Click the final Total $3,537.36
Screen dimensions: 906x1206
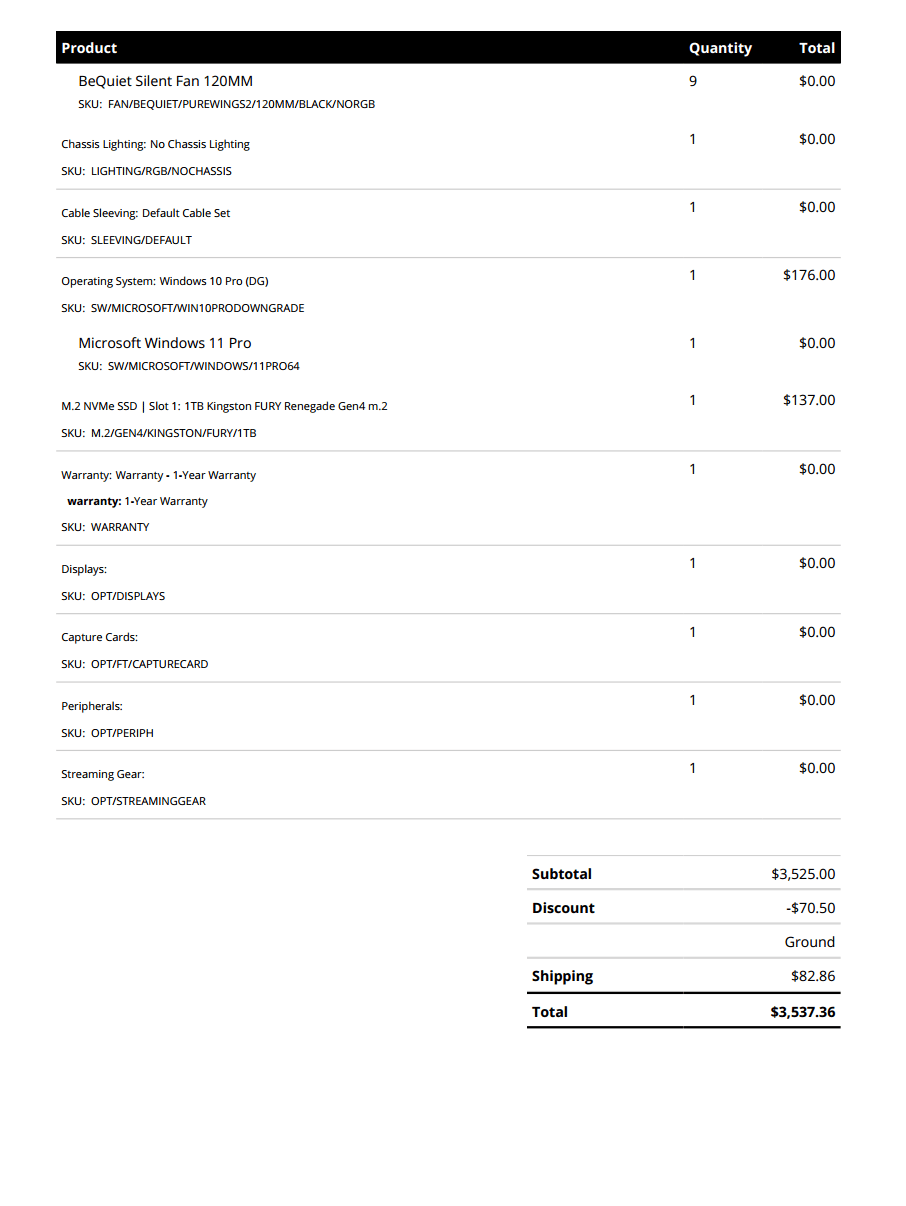click(803, 1012)
